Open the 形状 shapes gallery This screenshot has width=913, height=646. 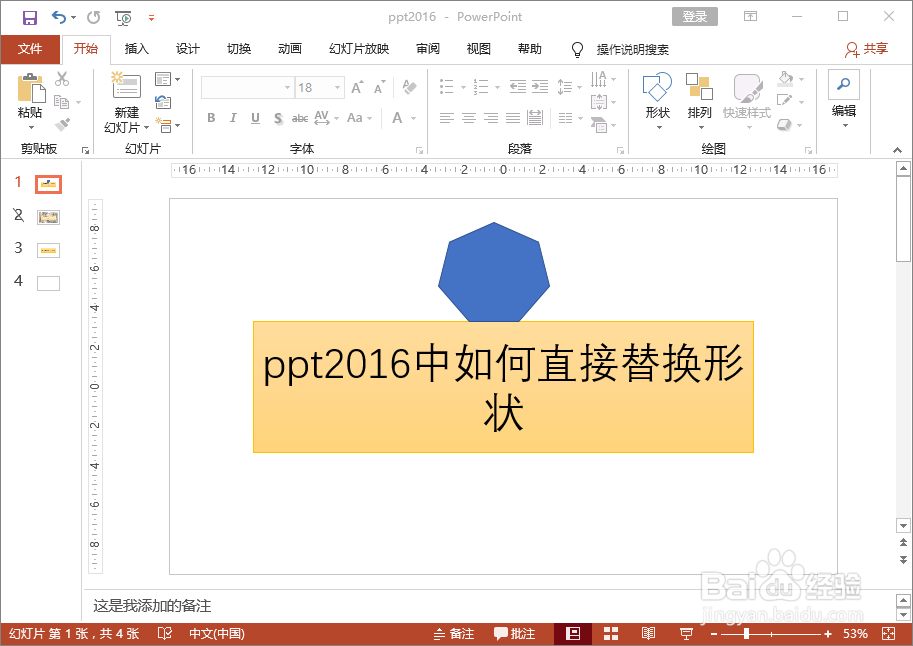(657, 100)
